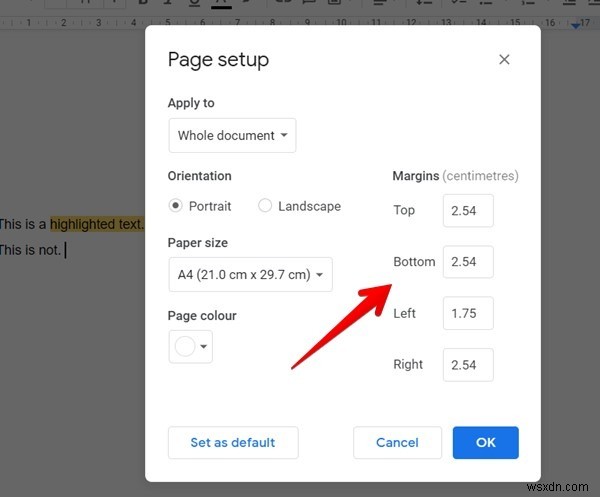Open the Page colour picker dropdown
The image size is (600, 497).
[x=191, y=347]
